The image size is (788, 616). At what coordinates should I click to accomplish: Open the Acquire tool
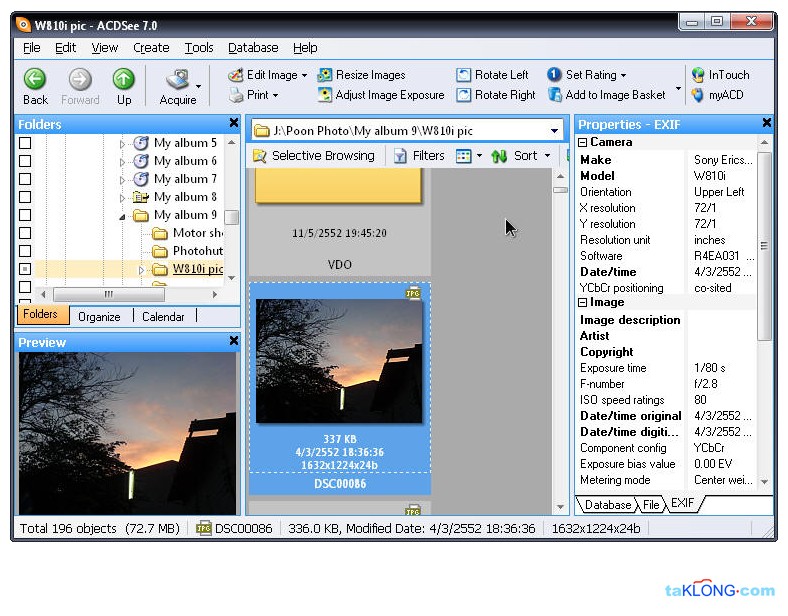click(178, 82)
